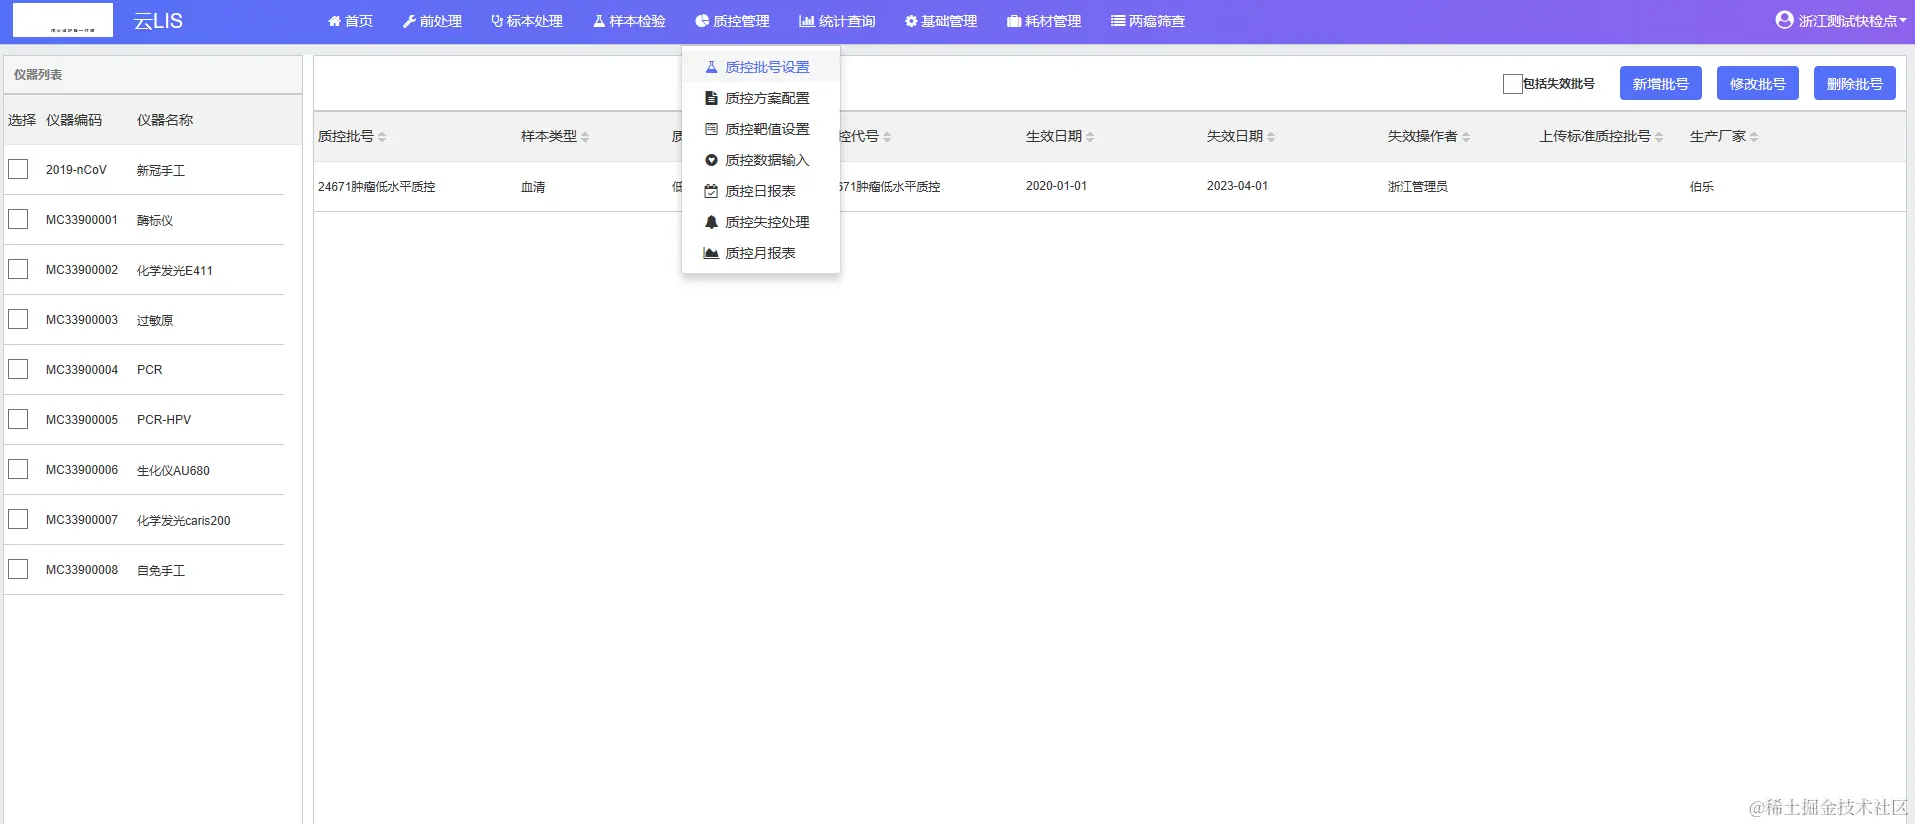Click the 仪器列表 panel header
Screen dimensions: 1915x824
coord(153,75)
